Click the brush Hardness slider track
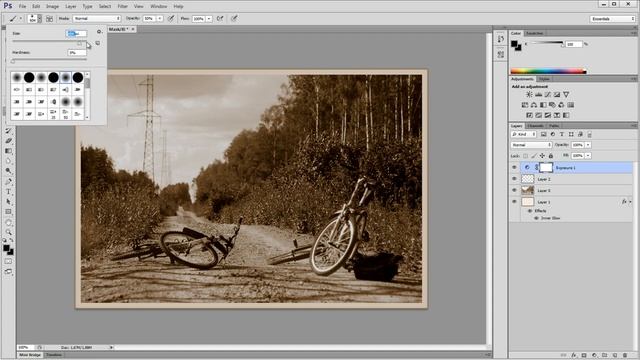This screenshot has width=640, height=360. [x=49, y=60]
